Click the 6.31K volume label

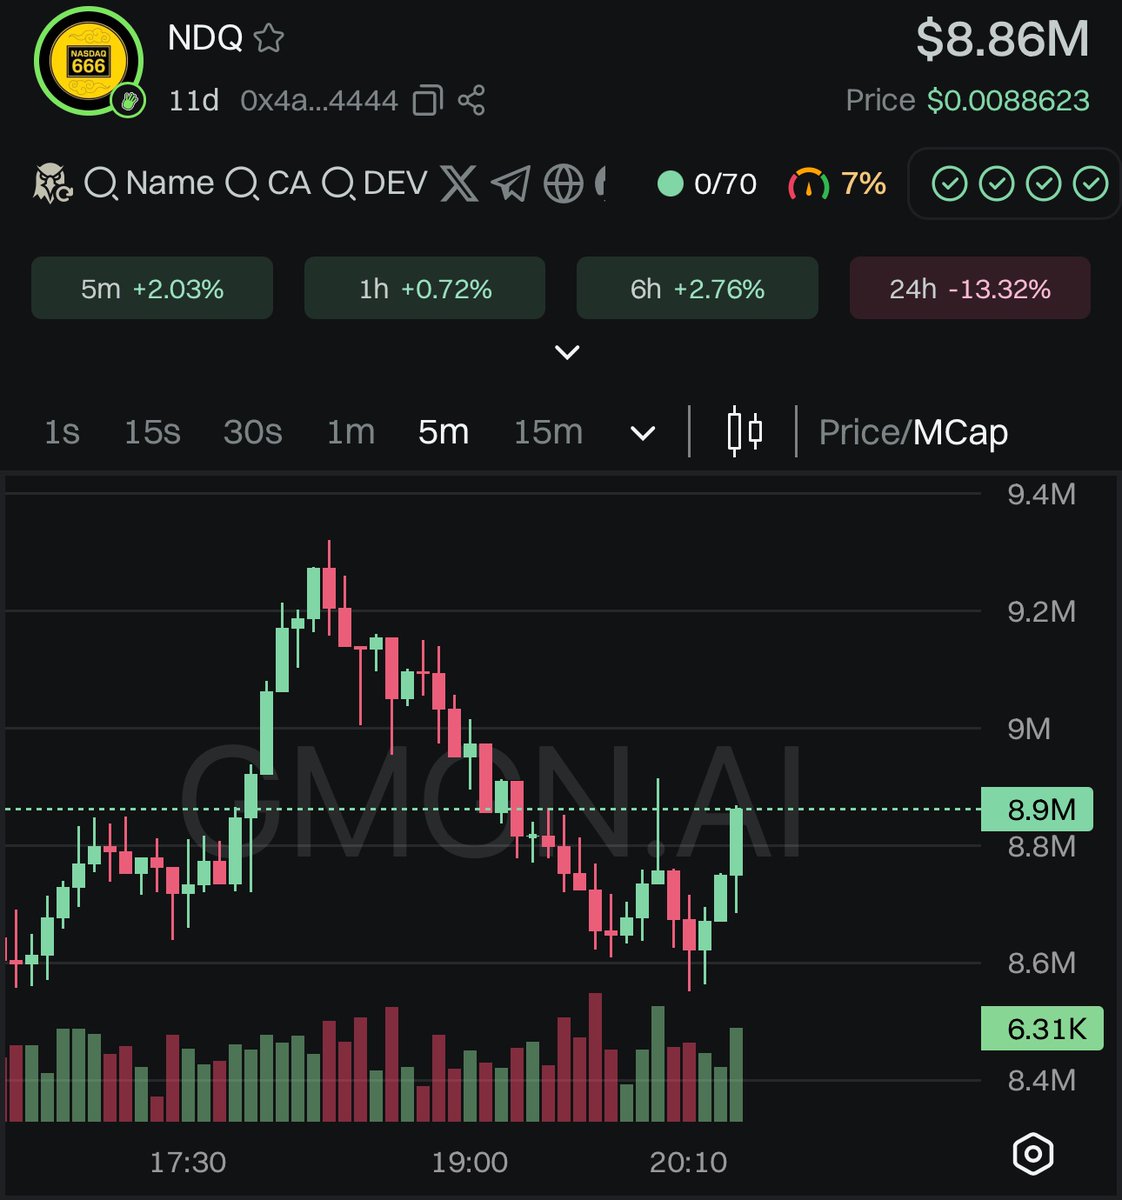point(1042,1028)
